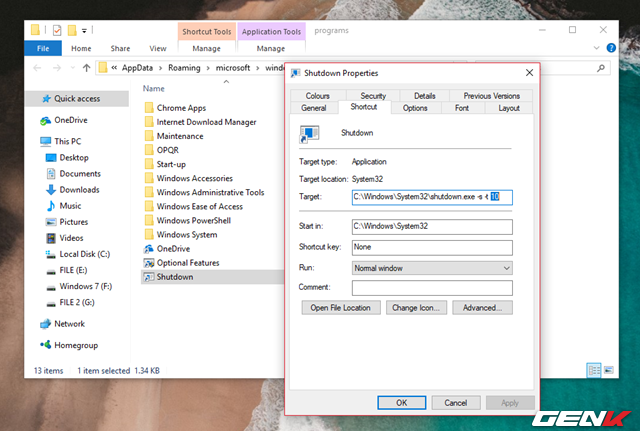The width and height of the screenshot is (640, 431).
Task: Click the double chevron at address bar start
Action: coord(114,68)
